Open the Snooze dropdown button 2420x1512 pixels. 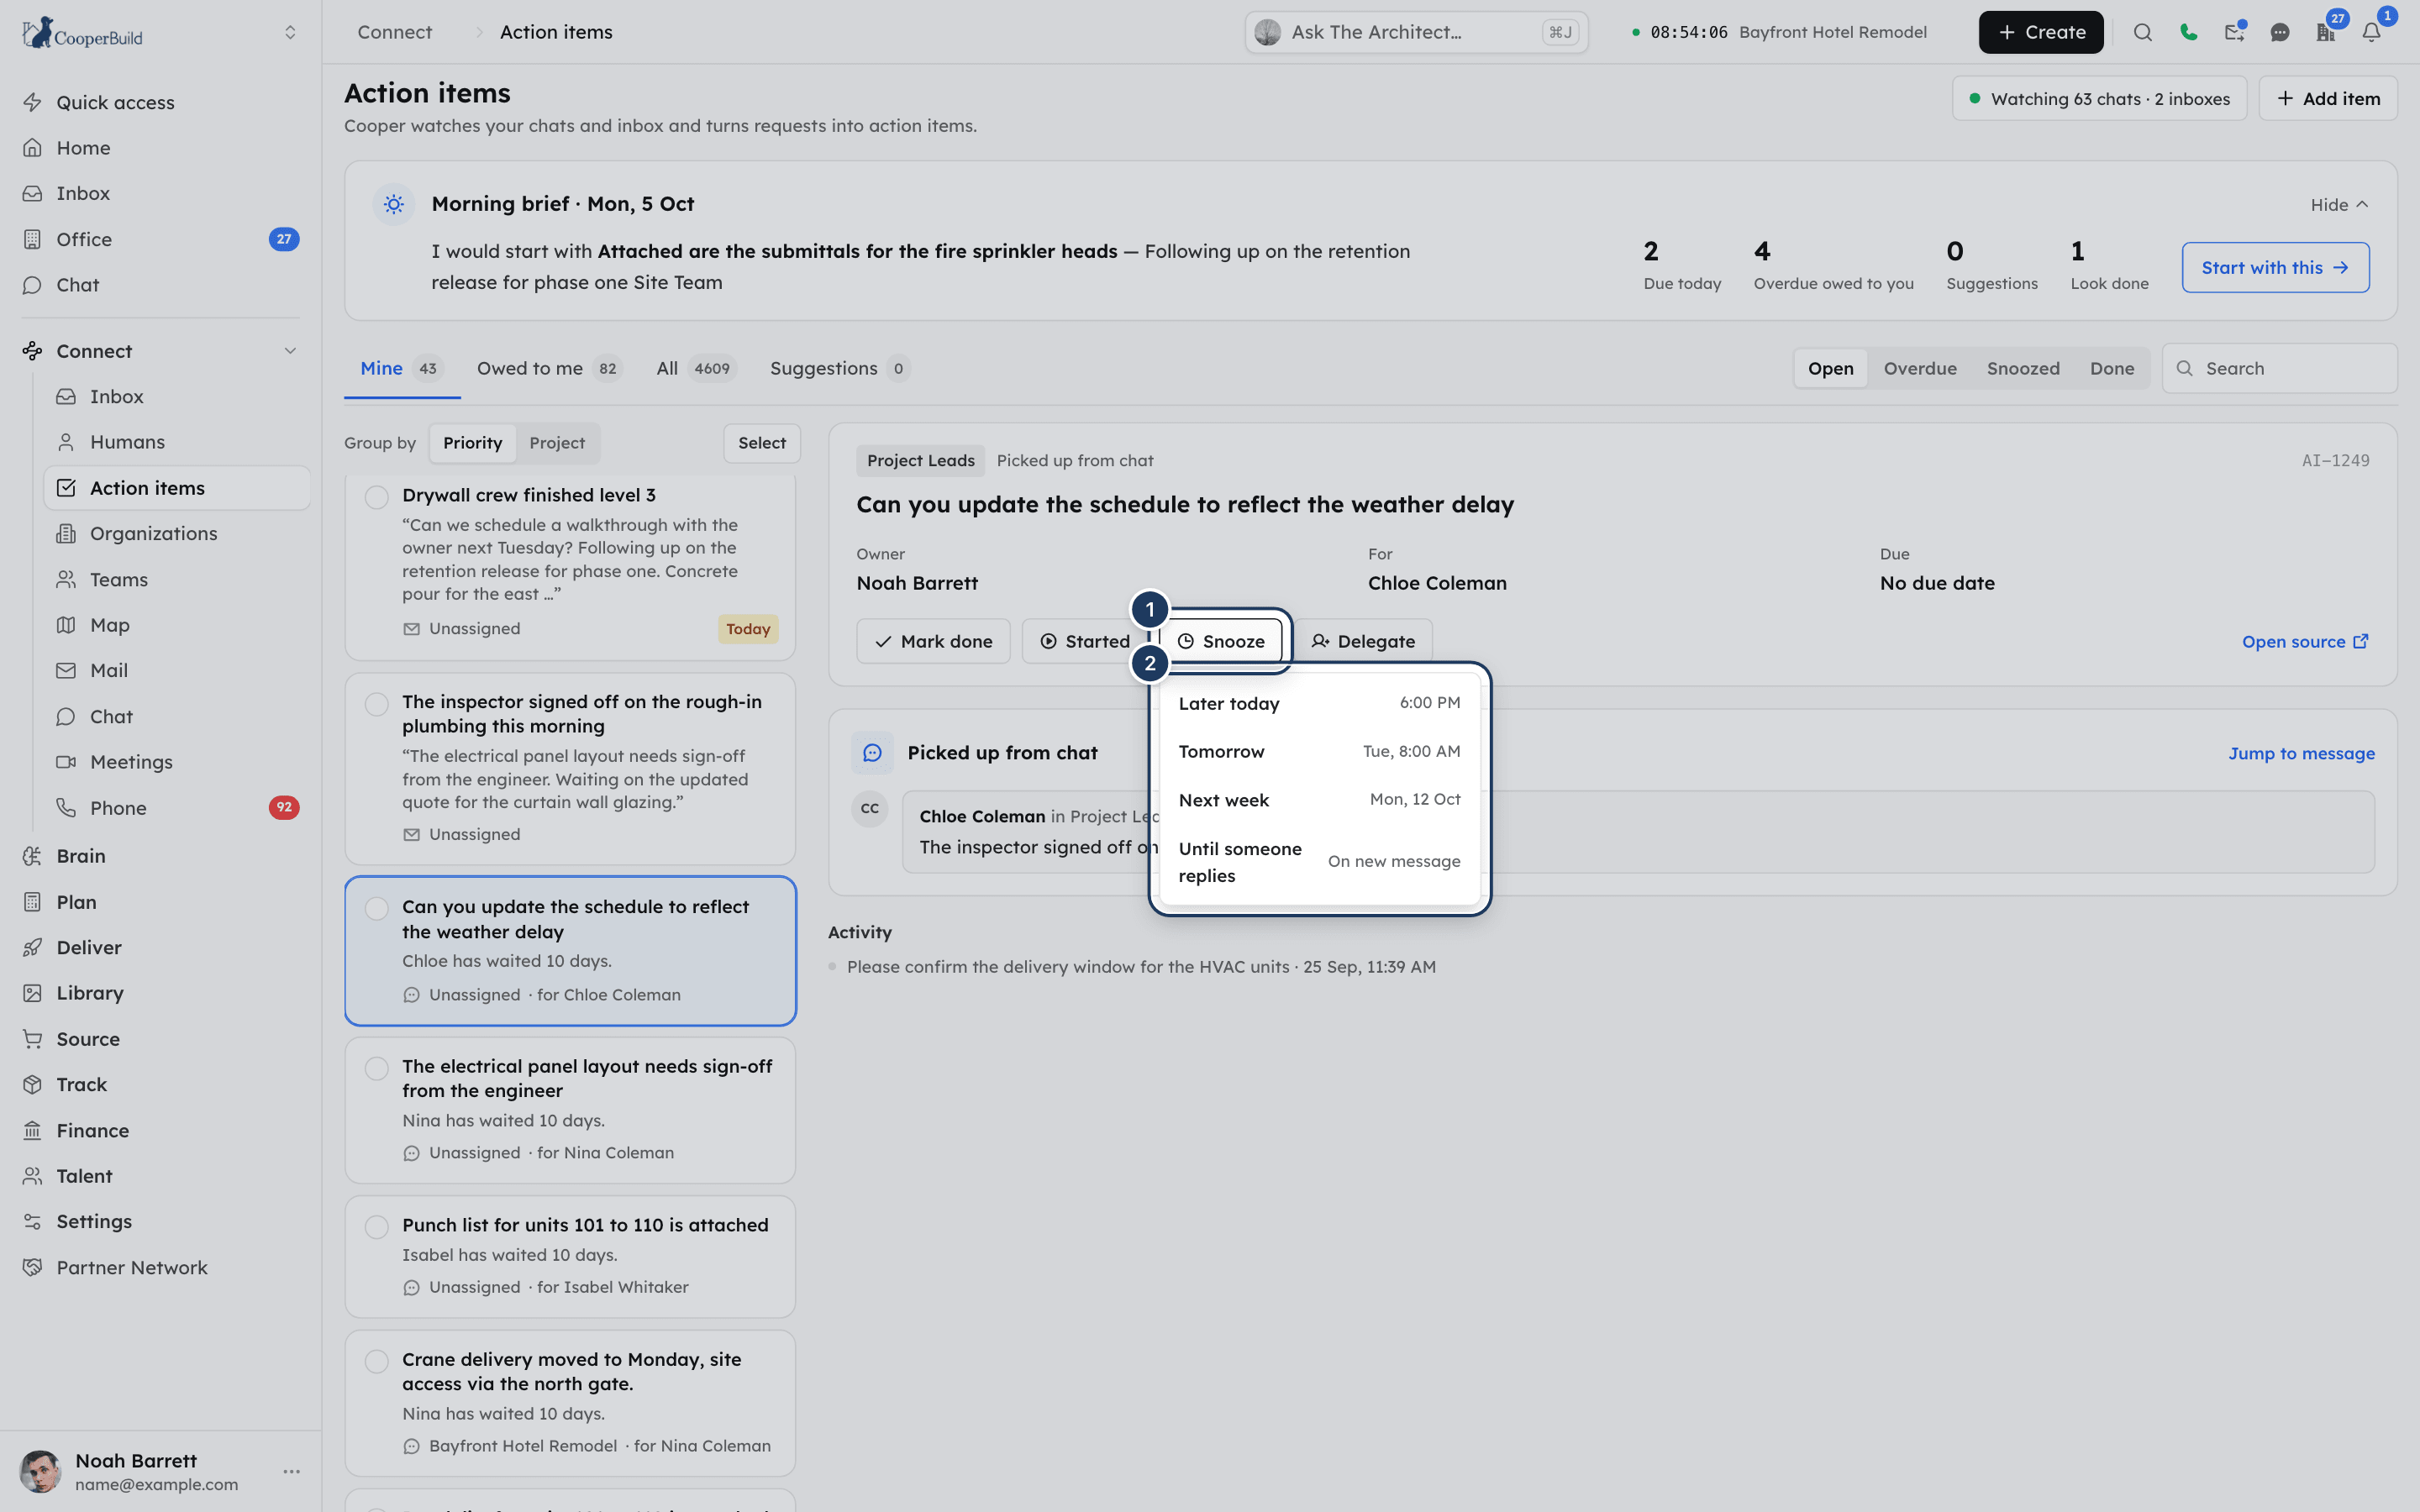click(1220, 641)
